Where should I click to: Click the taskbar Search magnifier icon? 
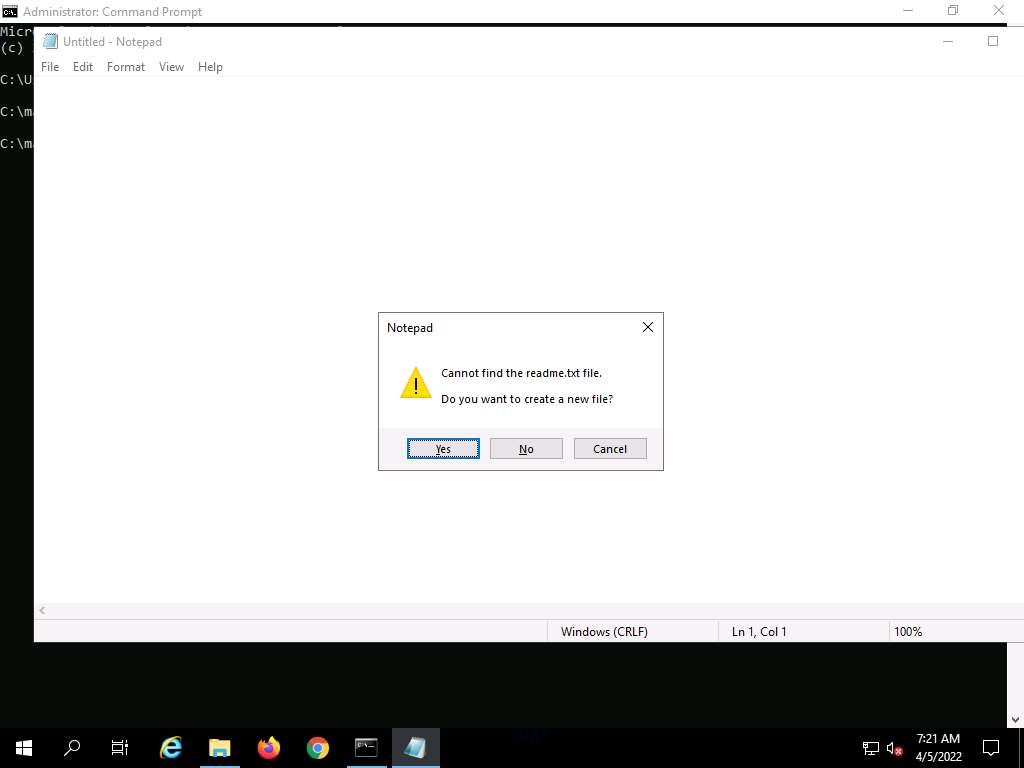tap(72, 747)
